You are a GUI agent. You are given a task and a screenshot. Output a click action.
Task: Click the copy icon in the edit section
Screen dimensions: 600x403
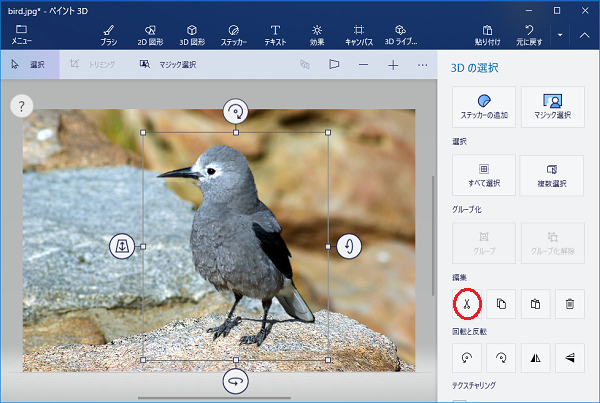[500, 302]
